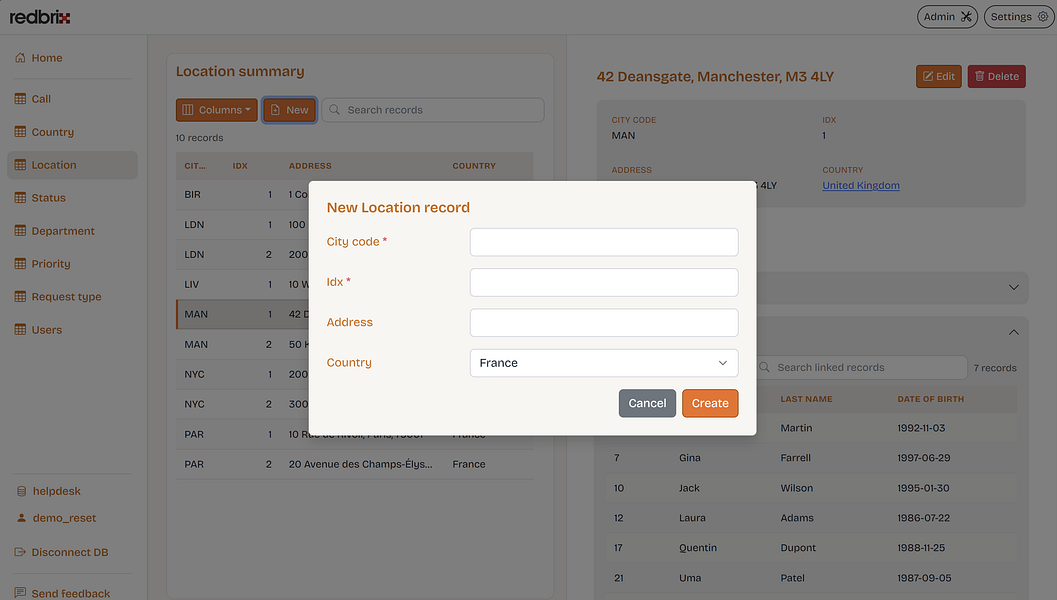
Task: Click the search magnifier icon in Search records
Action: pos(334,110)
